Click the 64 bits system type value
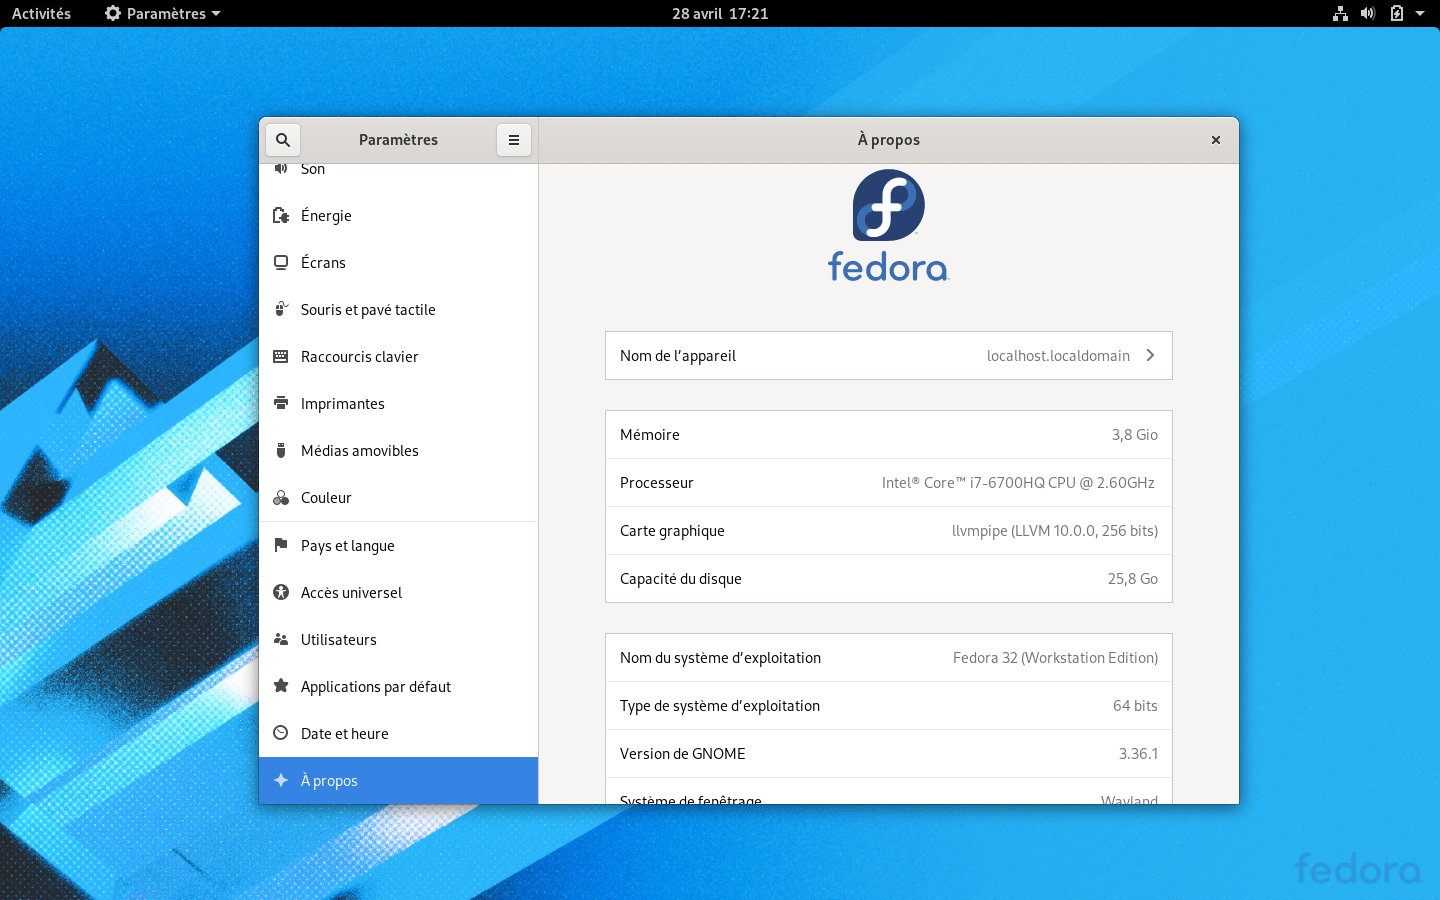Viewport: 1440px width, 900px height. [1135, 706]
